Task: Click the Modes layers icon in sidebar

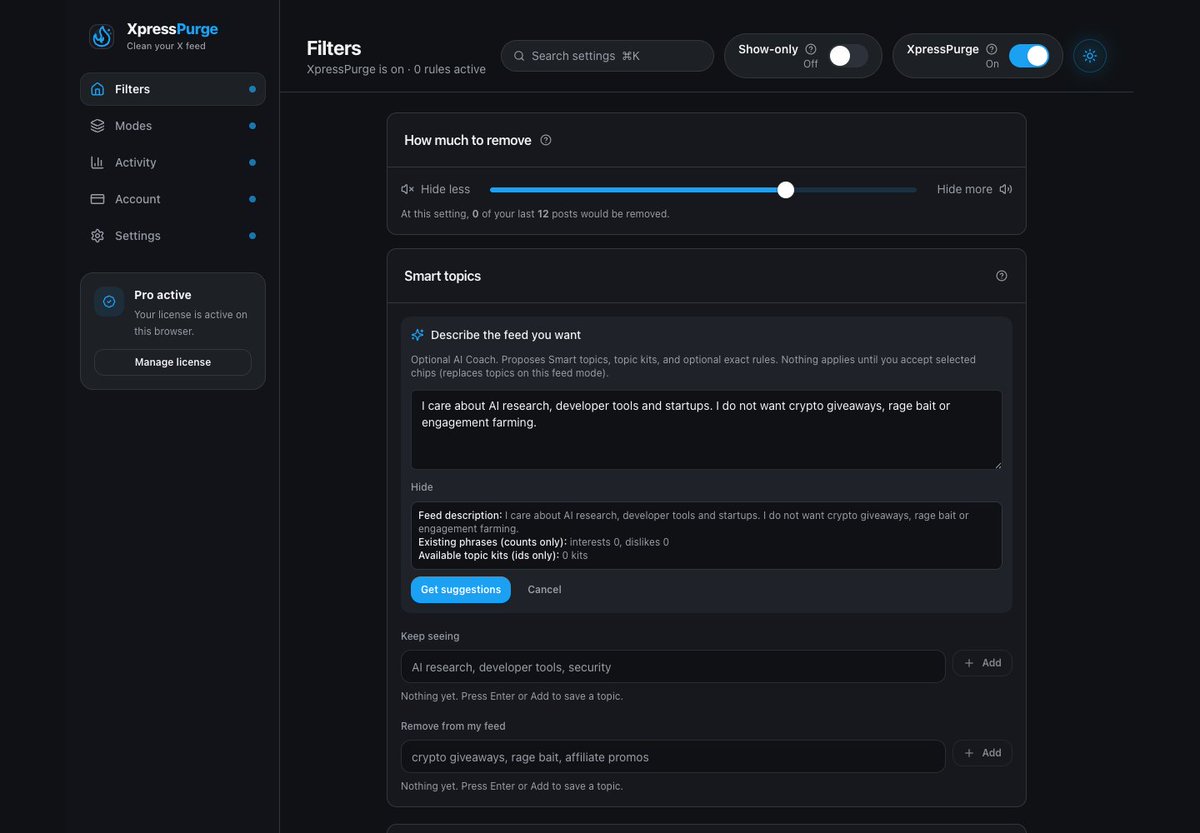Action: (97, 126)
